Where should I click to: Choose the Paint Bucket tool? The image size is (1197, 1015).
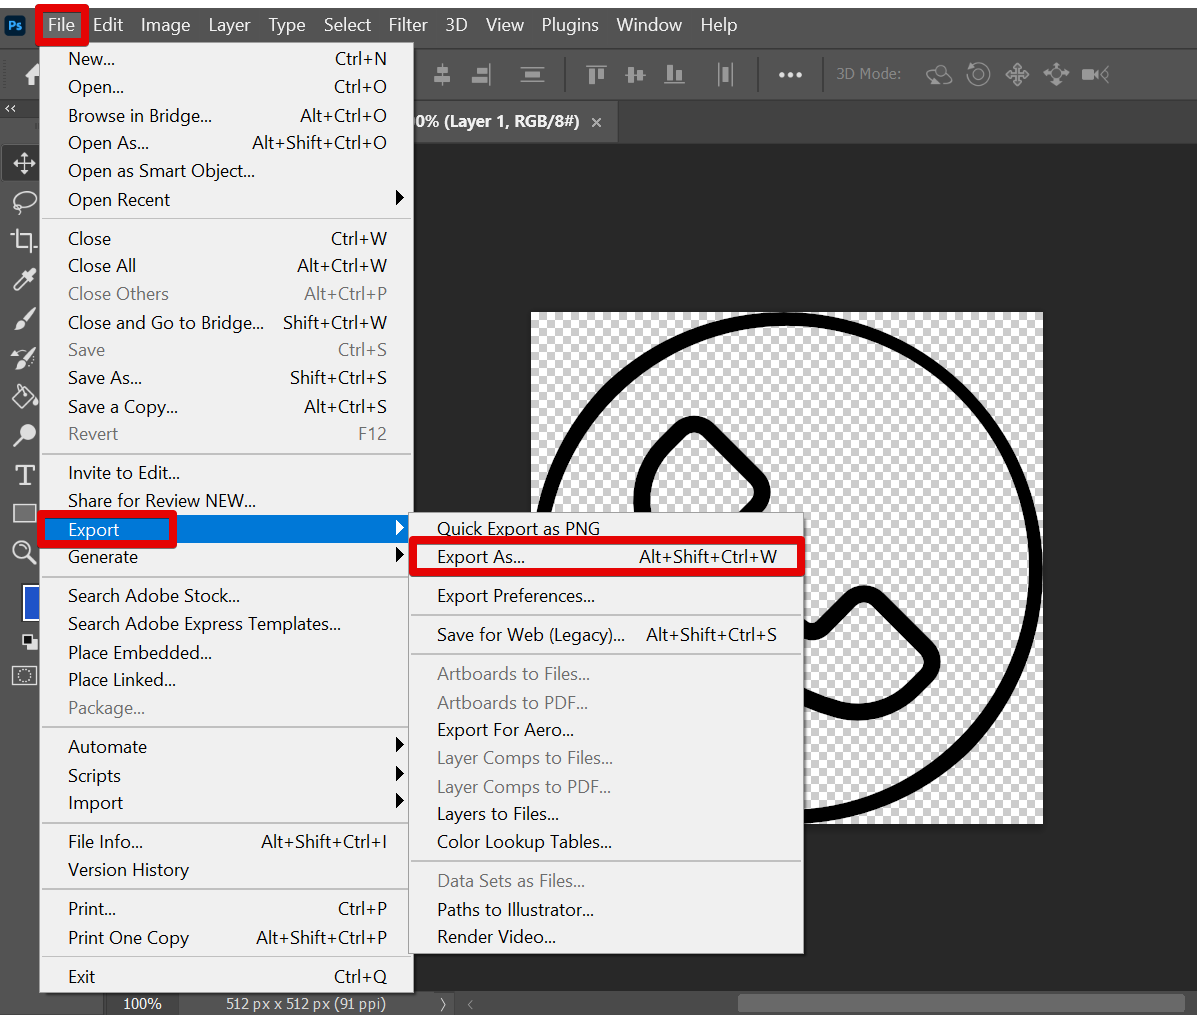[24, 397]
